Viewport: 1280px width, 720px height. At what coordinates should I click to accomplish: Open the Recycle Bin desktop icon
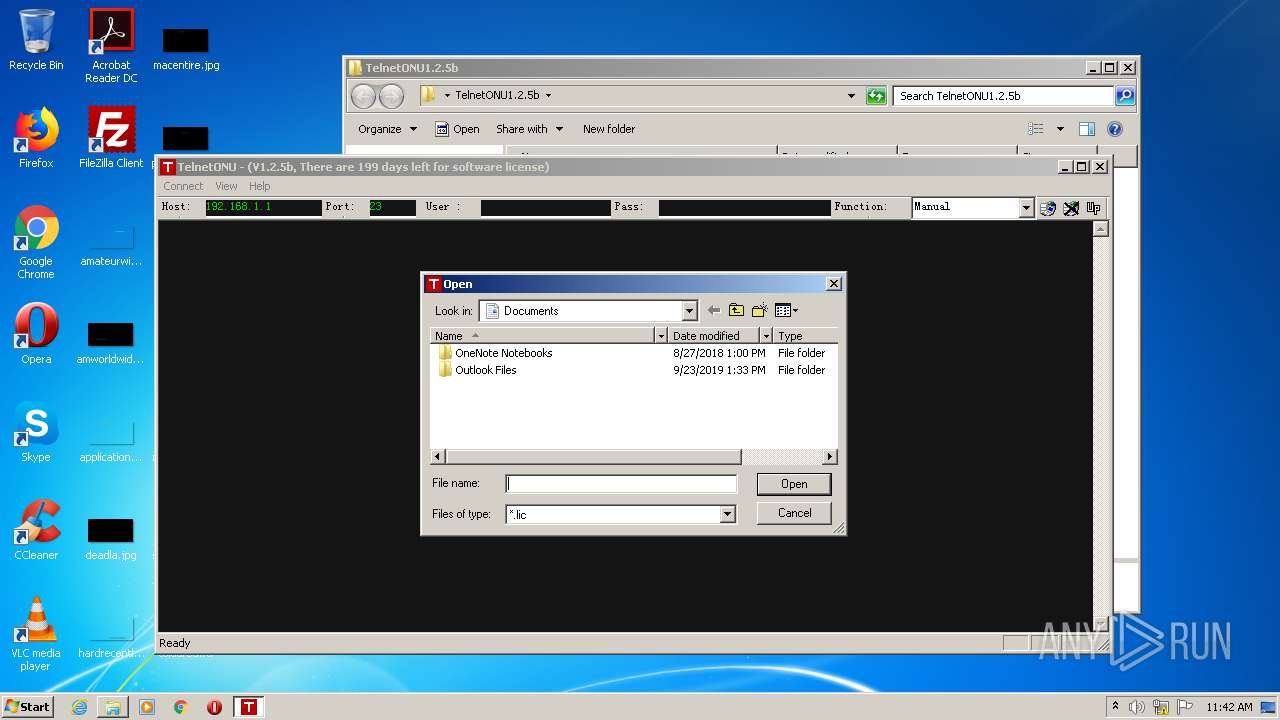[x=36, y=40]
